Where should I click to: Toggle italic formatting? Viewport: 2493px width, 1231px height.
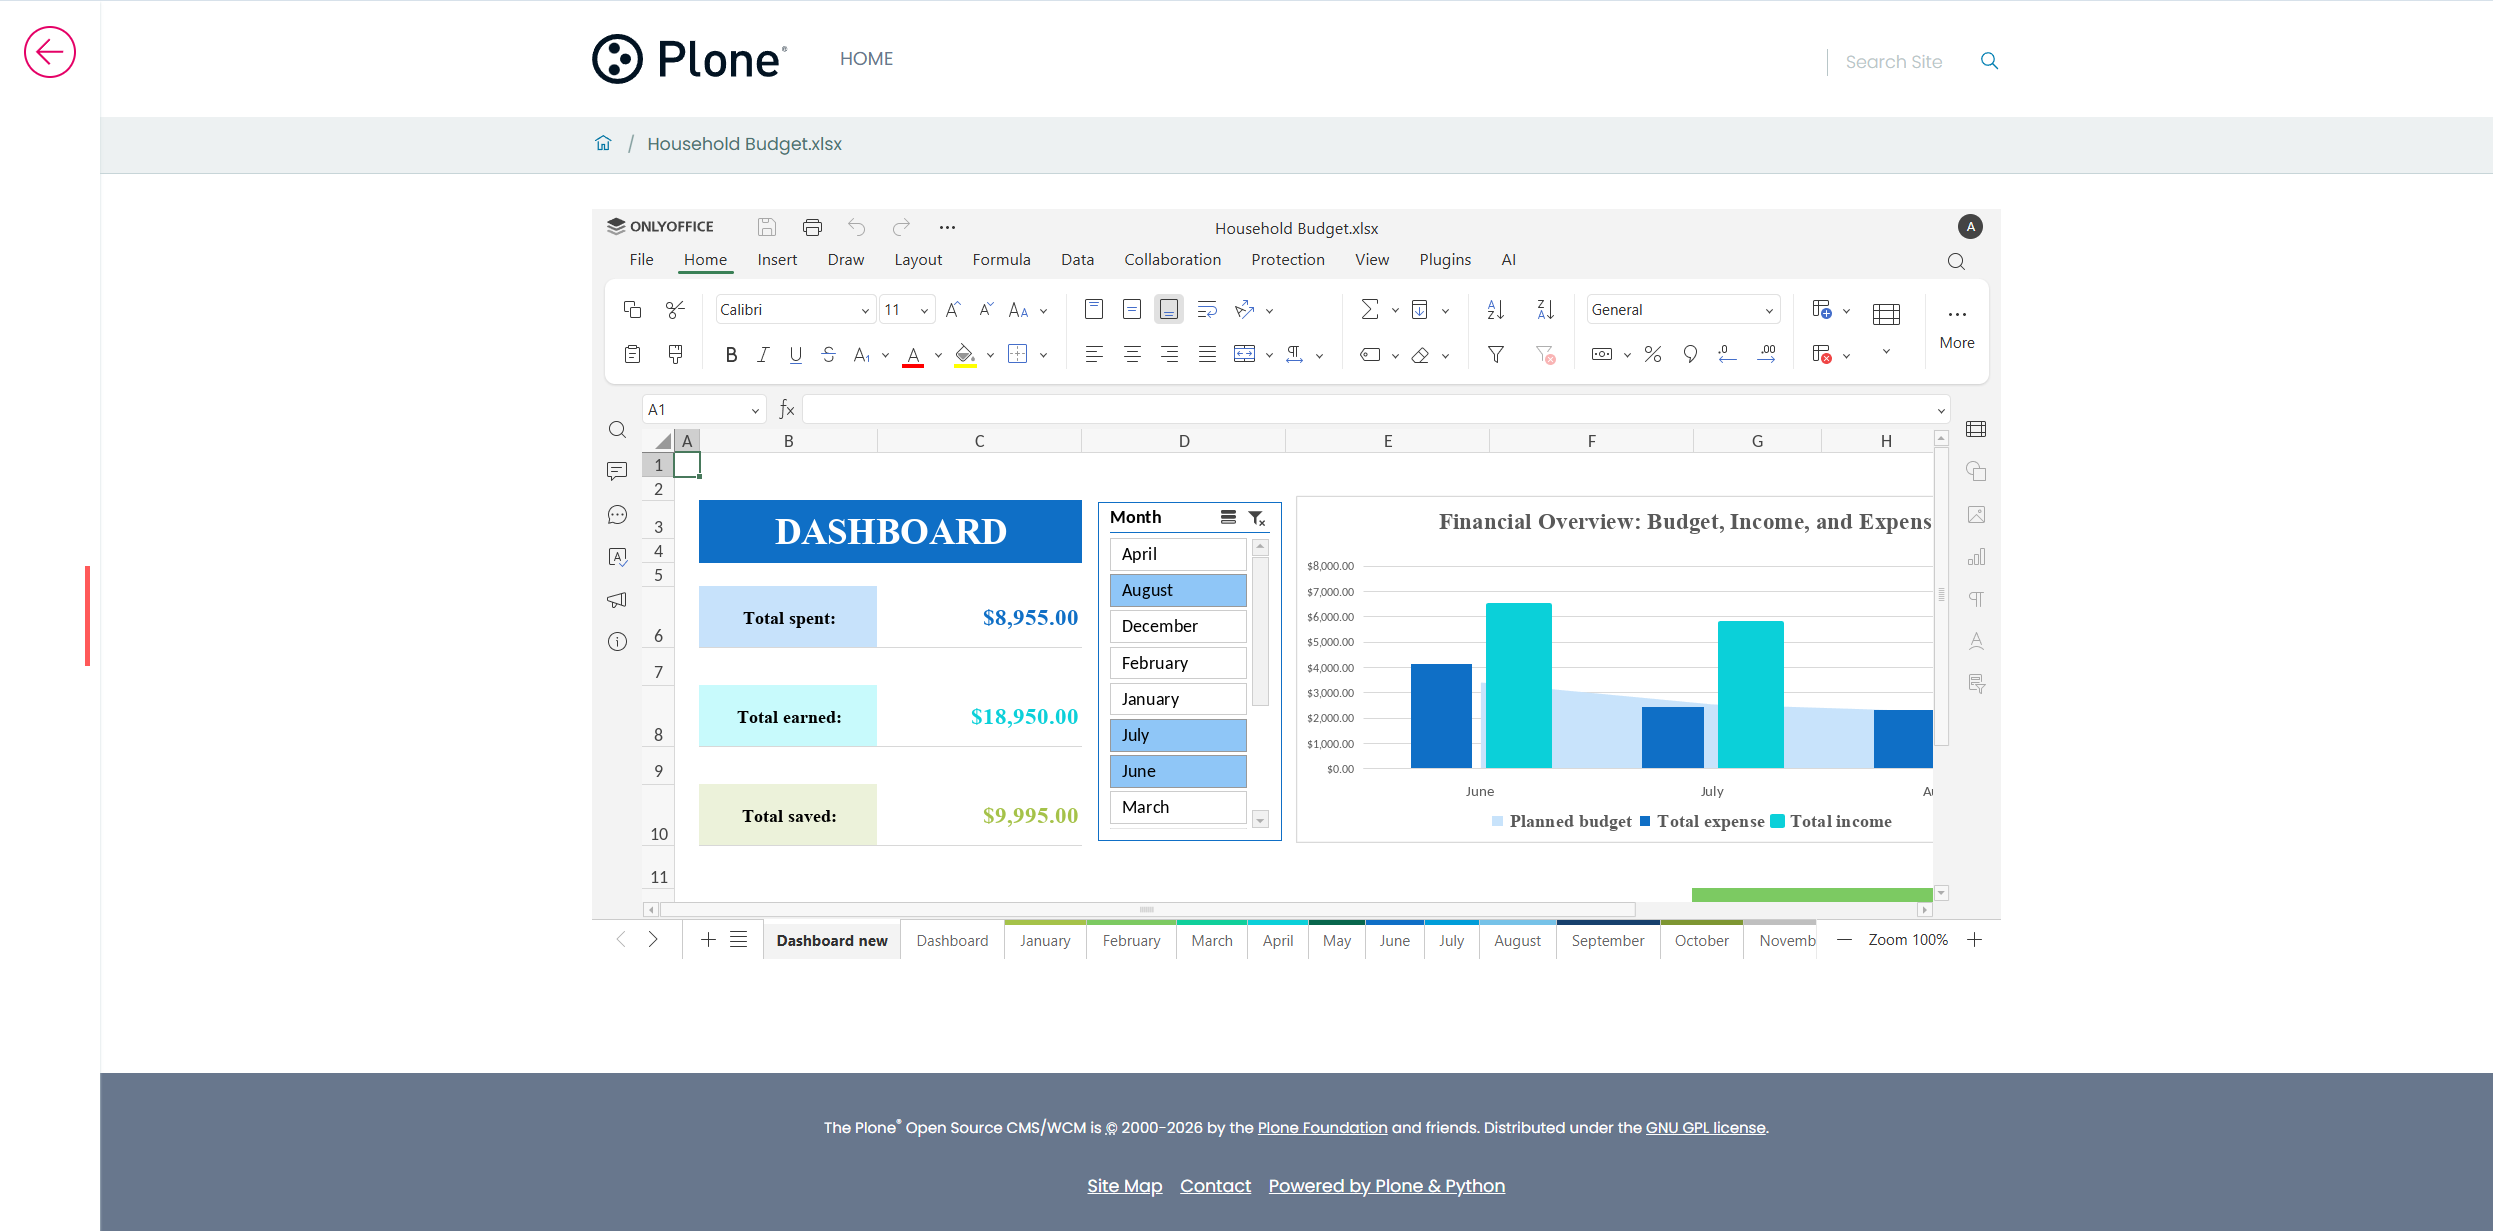[763, 354]
